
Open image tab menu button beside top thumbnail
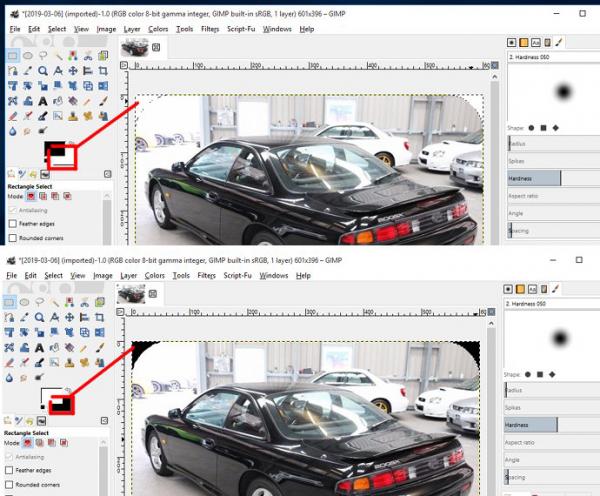[156, 47]
